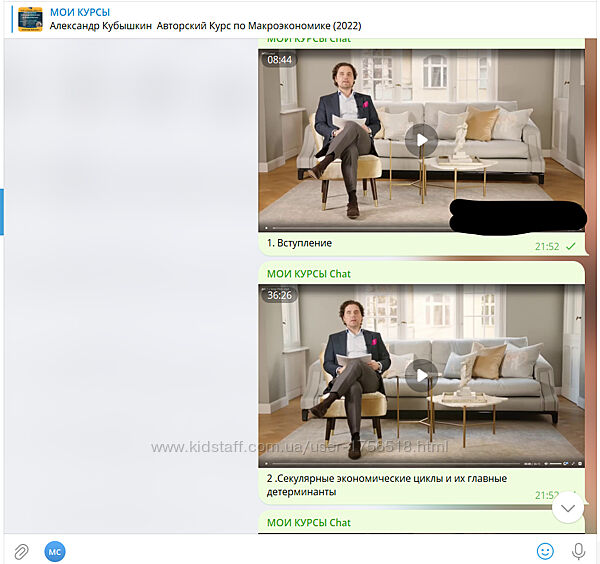The image size is (600, 564).
Task: Click the second video's progress bar
Action: (x=400, y=464)
